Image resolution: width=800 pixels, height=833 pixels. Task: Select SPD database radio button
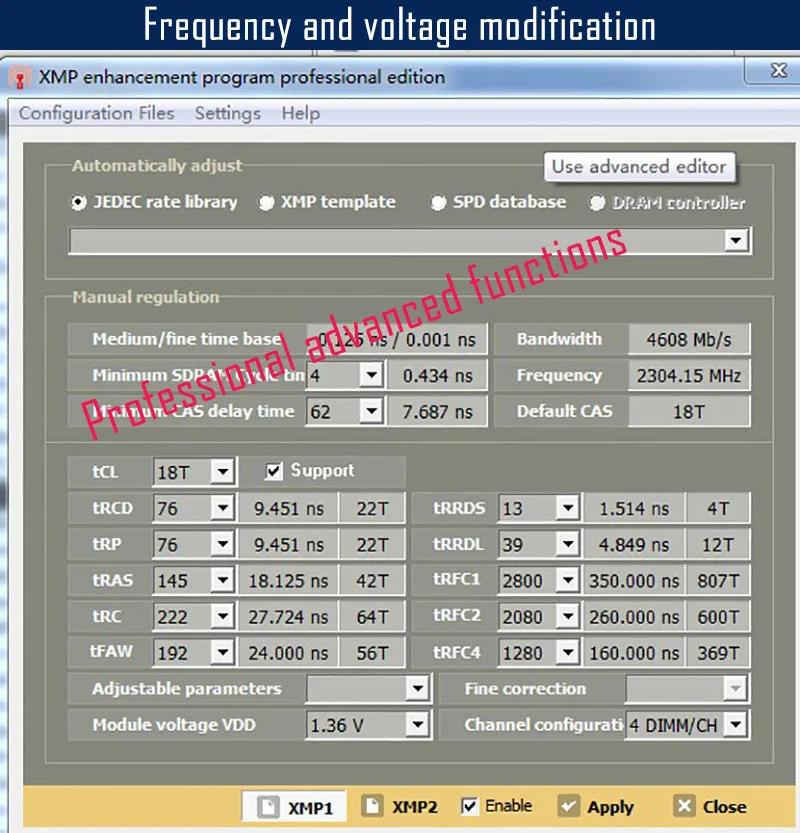[x=438, y=202]
